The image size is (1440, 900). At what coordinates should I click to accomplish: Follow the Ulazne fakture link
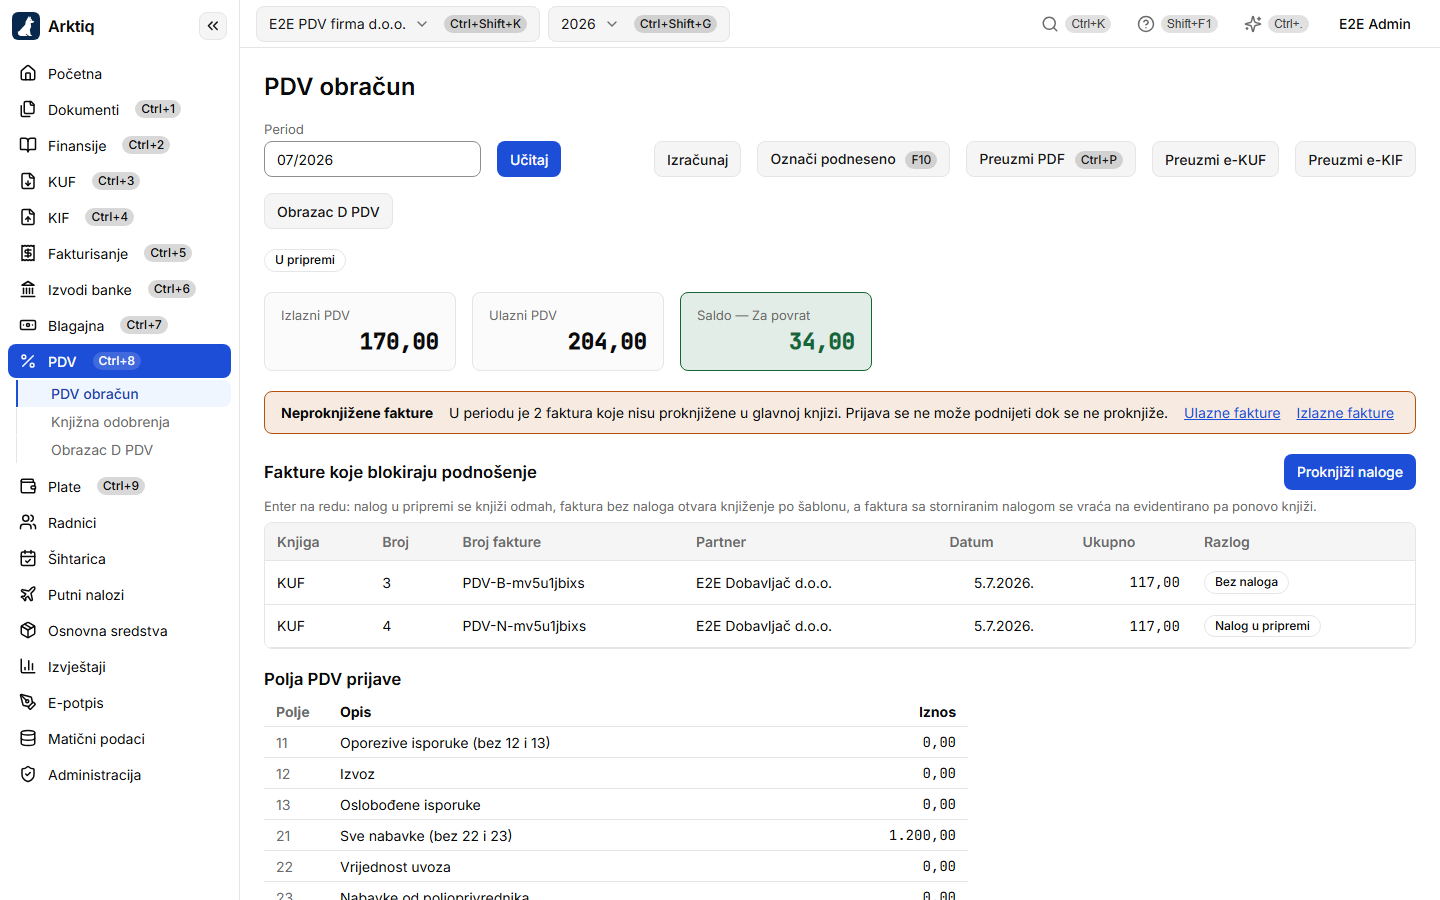click(1232, 413)
